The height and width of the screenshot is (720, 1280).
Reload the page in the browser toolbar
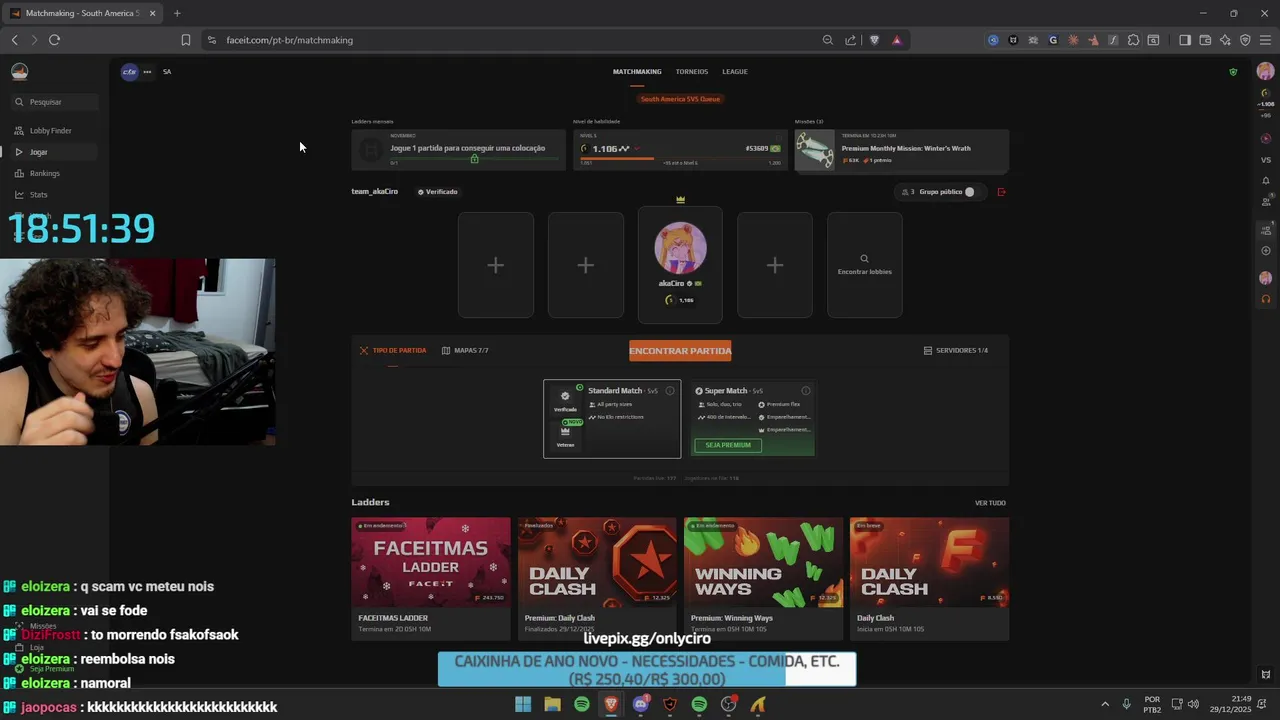(54, 40)
